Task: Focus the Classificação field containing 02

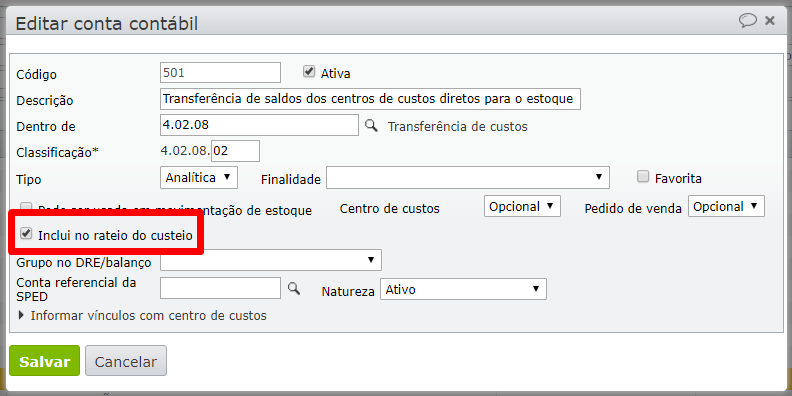Action: pyautogui.click(x=235, y=151)
